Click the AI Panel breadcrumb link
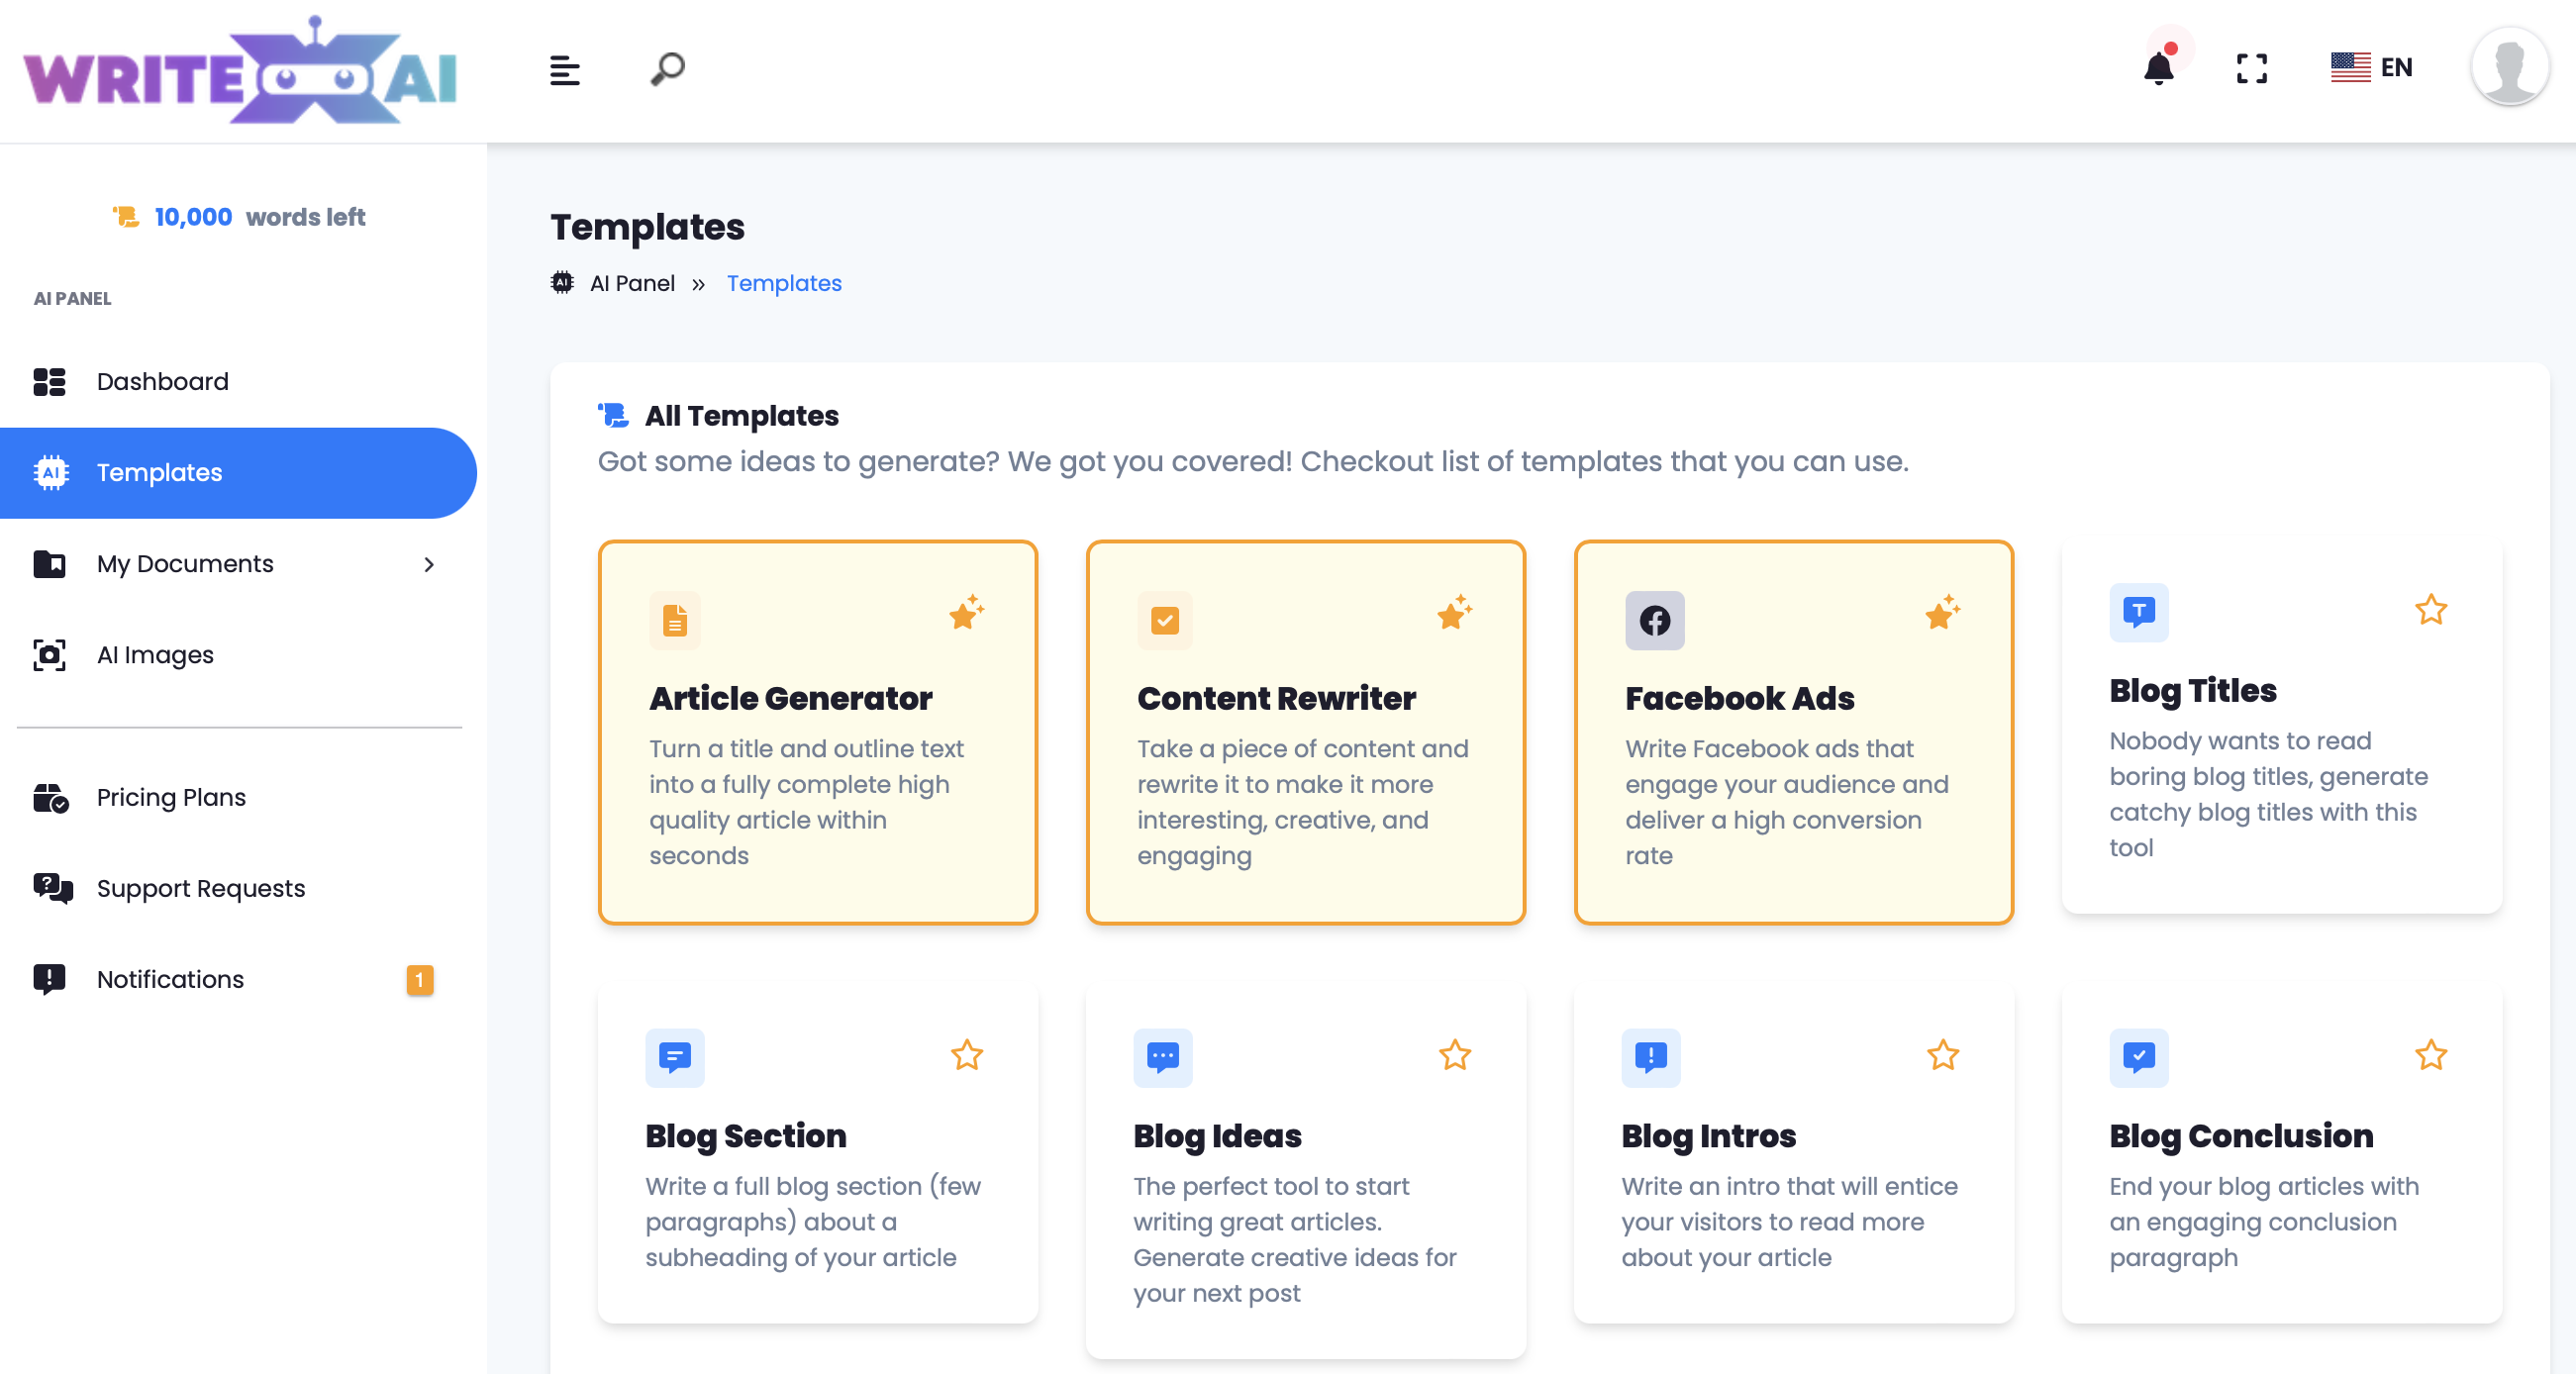The height and width of the screenshot is (1374, 2576). click(x=632, y=283)
